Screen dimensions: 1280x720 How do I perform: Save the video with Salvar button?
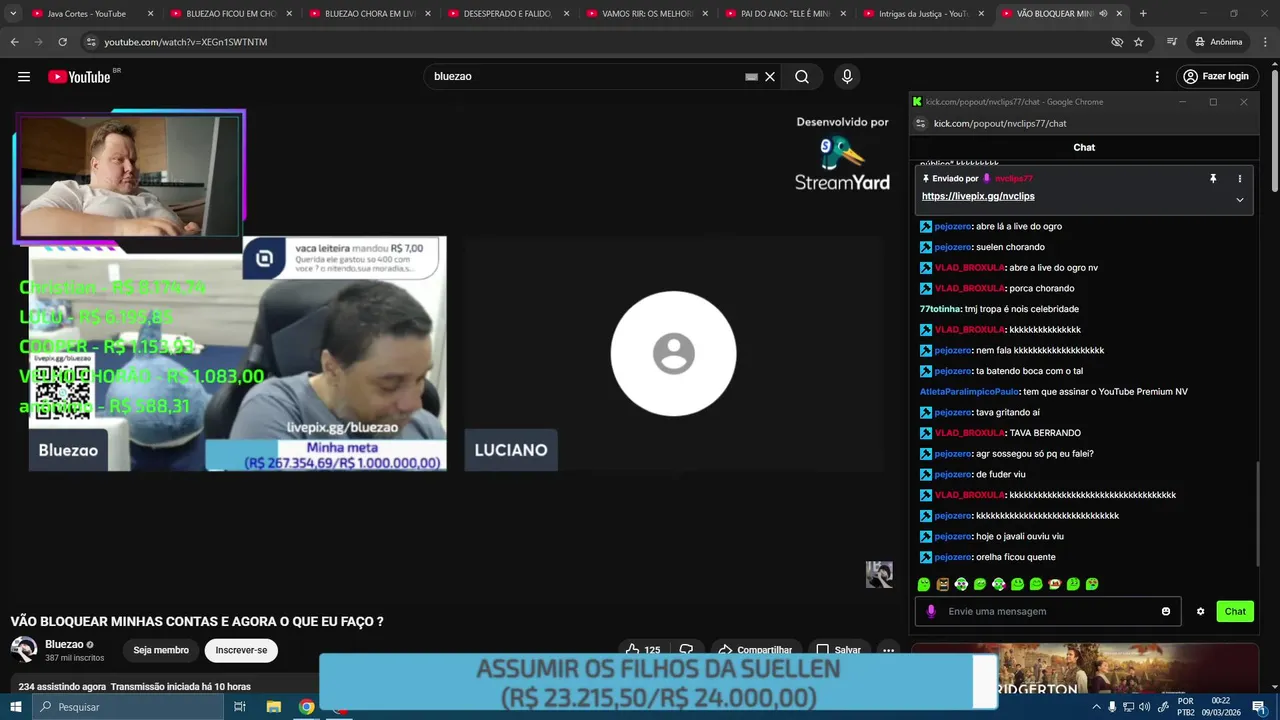[x=838, y=650]
